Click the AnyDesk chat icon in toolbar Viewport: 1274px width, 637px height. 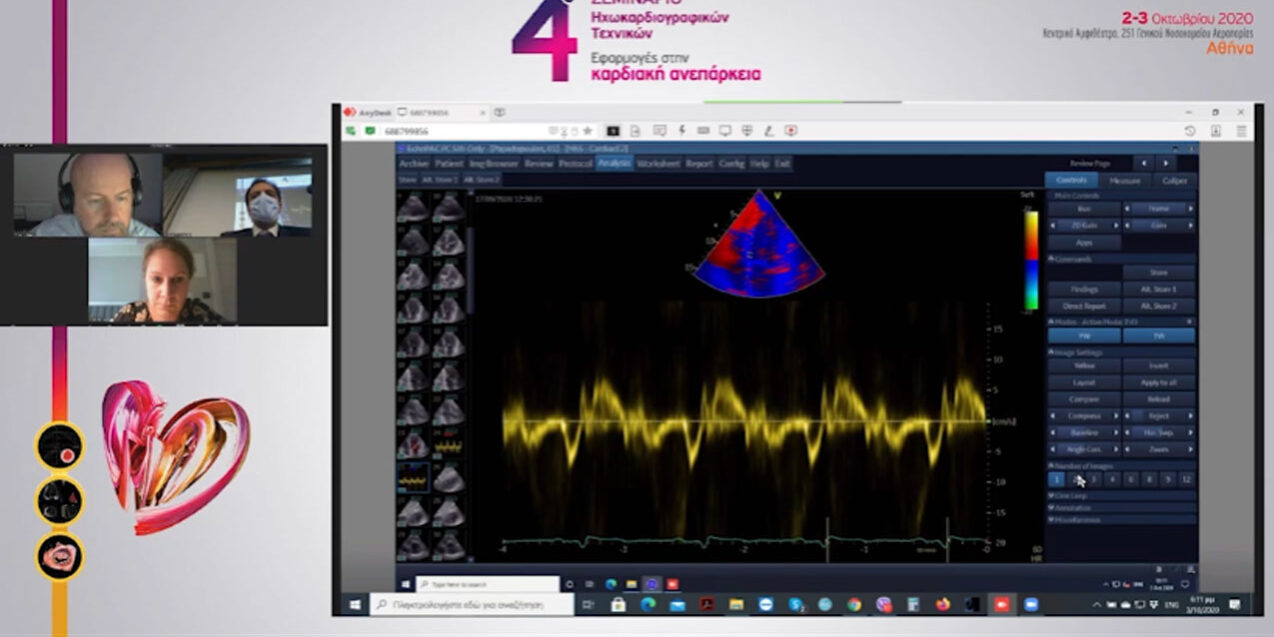tap(660, 131)
